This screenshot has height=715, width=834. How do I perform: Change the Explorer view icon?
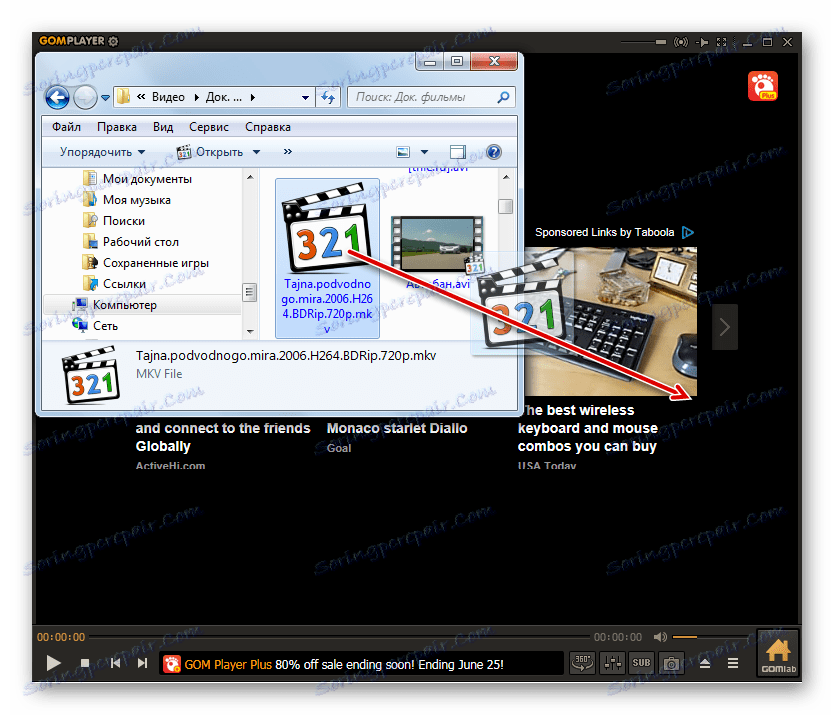[x=403, y=152]
